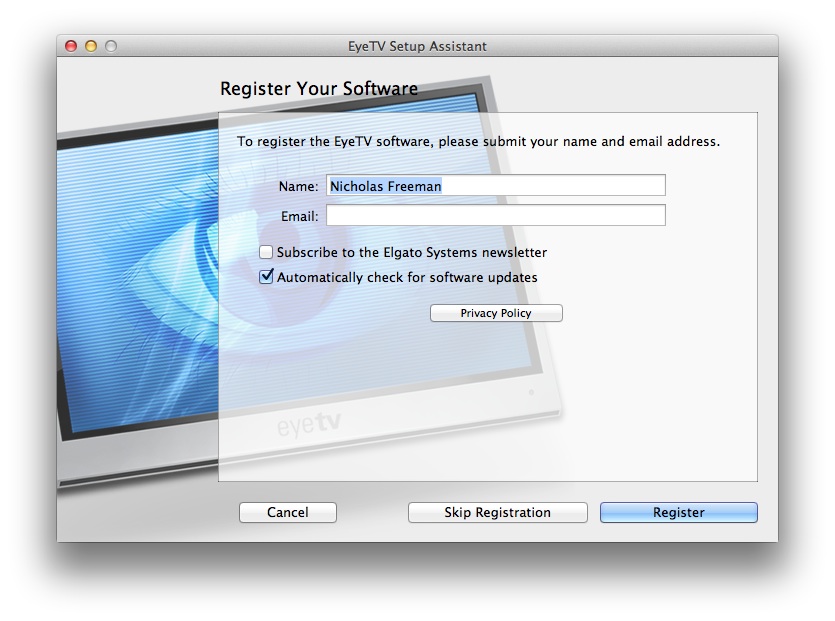This screenshot has width=835, height=621.
Task: Enable Subscribe to Elgato Systems newsletter checkbox
Action: click(x=266, y=252)
